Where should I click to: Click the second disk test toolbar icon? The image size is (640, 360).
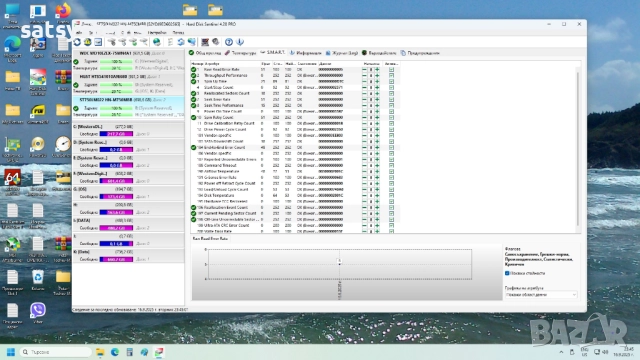(x=122, y=42)
